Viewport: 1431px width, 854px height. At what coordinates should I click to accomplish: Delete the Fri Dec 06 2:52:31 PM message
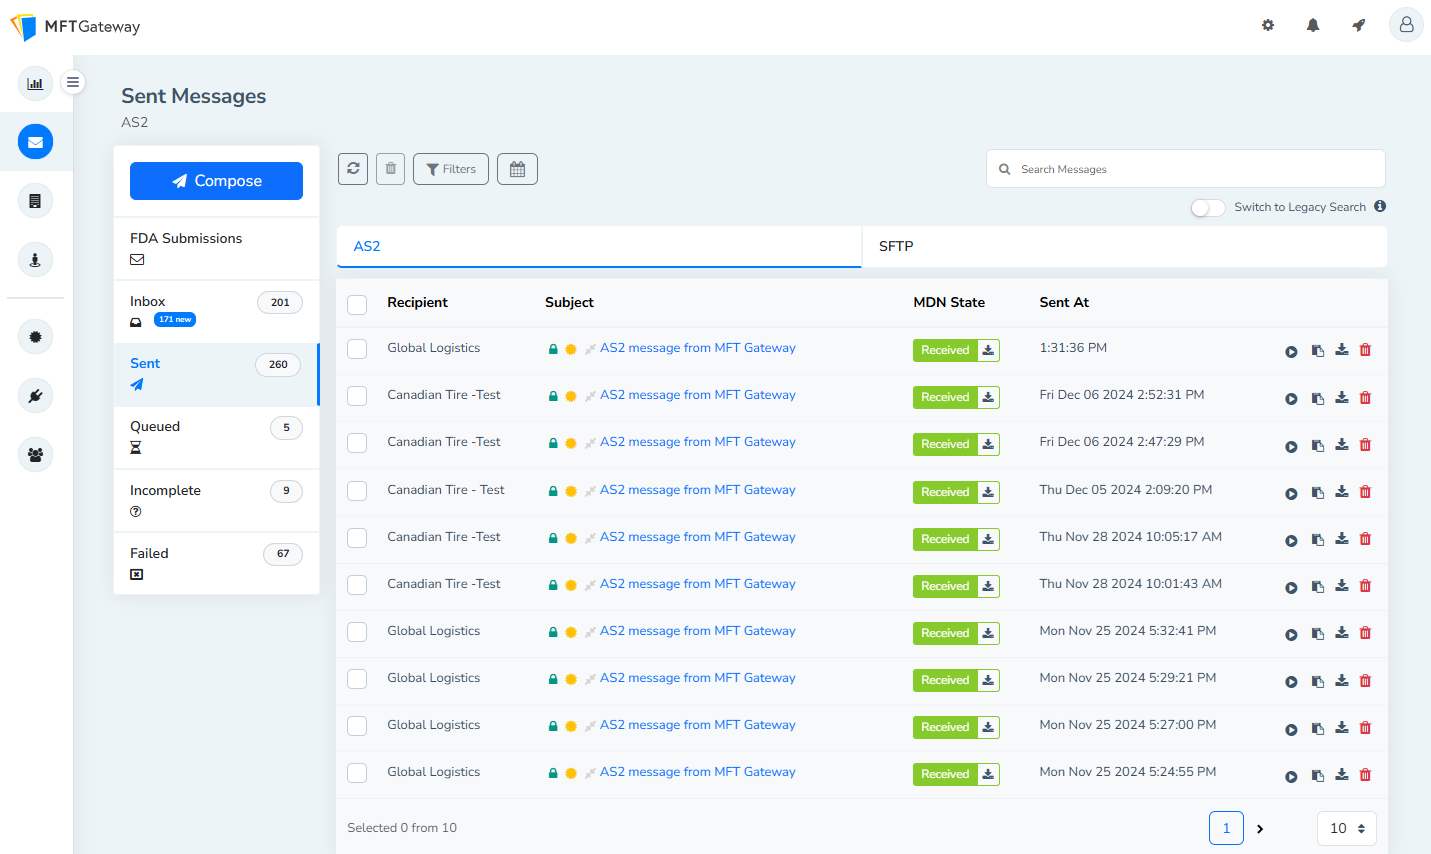(x=1365, y=397)
